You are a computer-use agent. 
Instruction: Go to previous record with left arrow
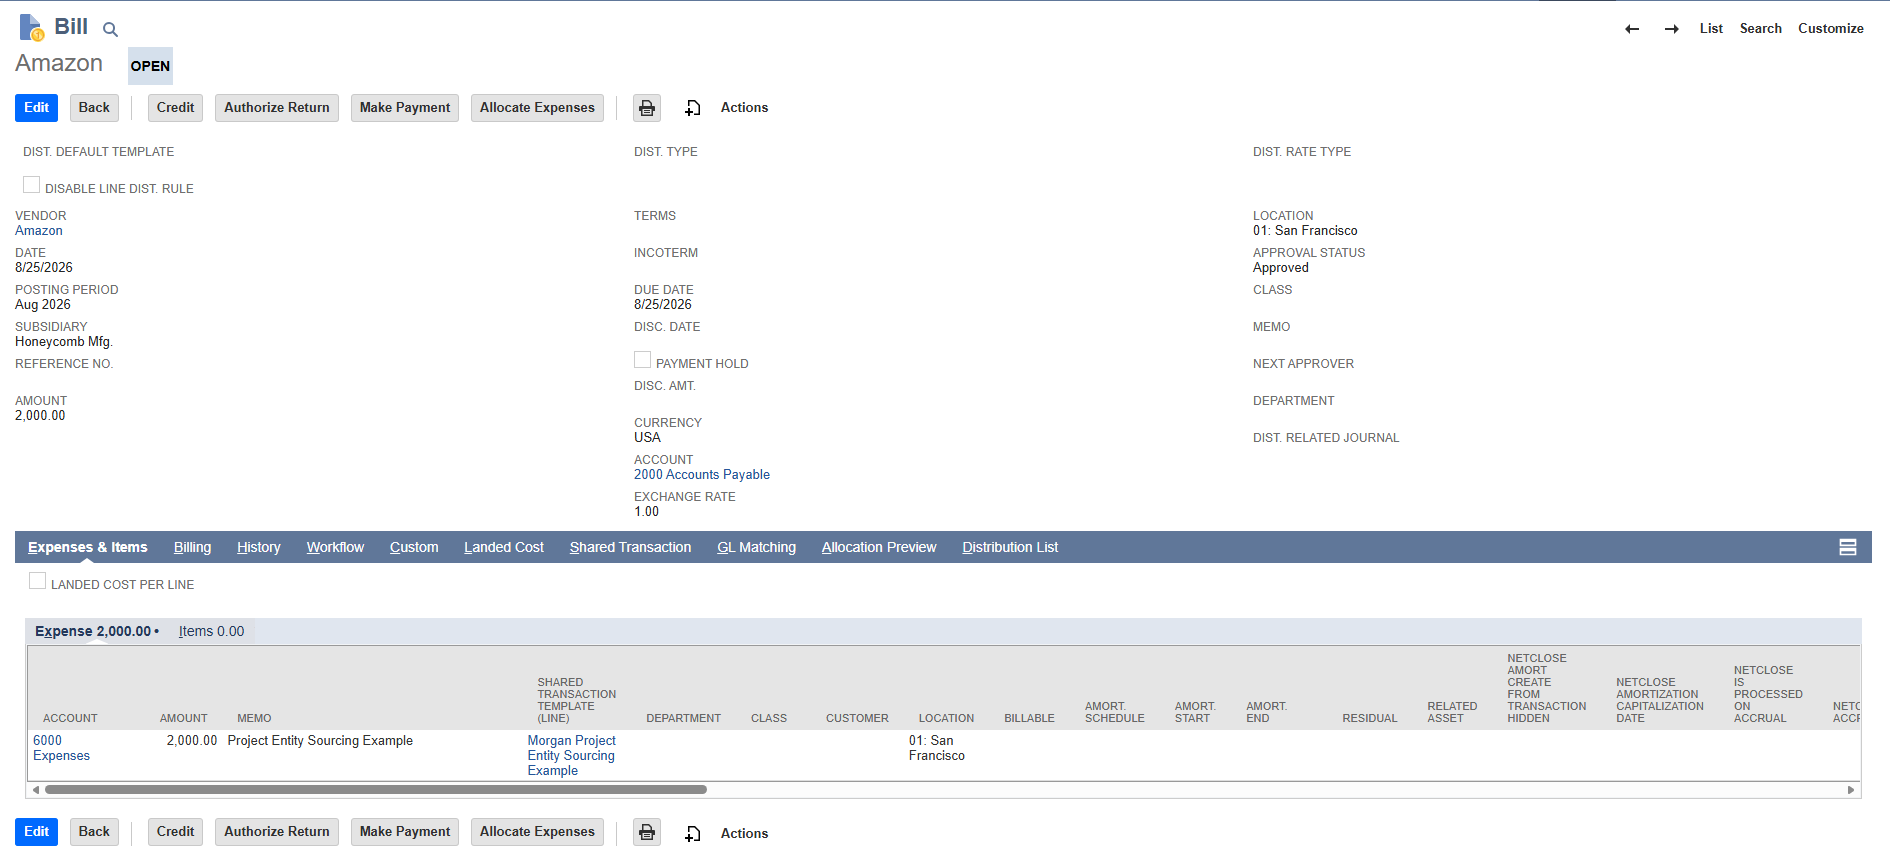[x=1632, y=29]
